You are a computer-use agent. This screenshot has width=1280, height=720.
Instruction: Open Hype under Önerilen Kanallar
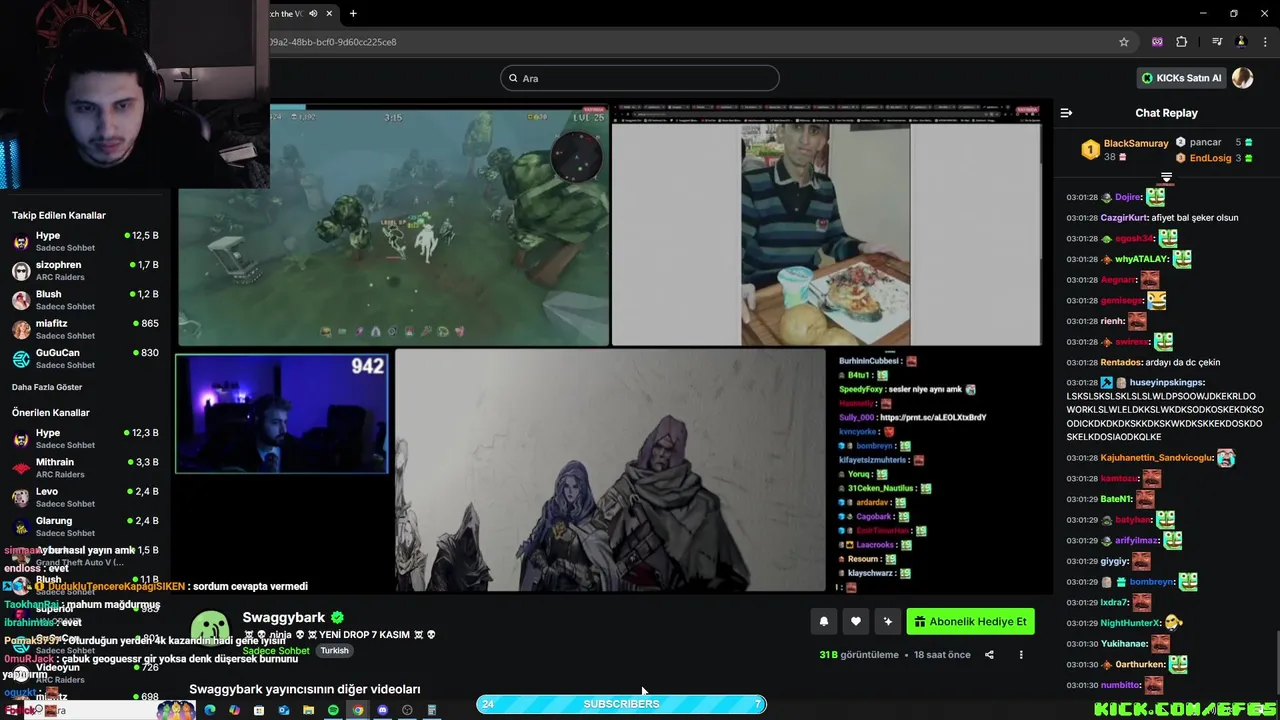[x=85, y=438]
